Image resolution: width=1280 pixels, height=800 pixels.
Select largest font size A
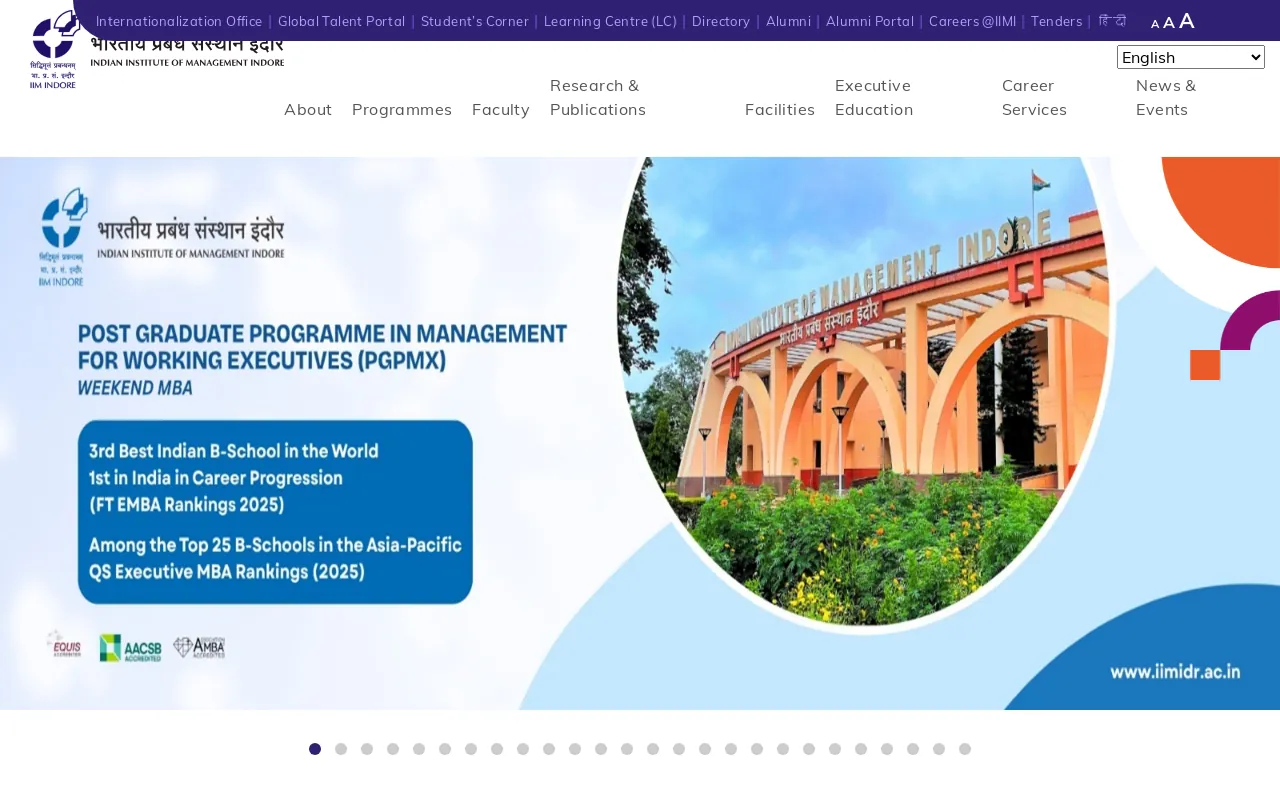click(x=1187, y=21)
